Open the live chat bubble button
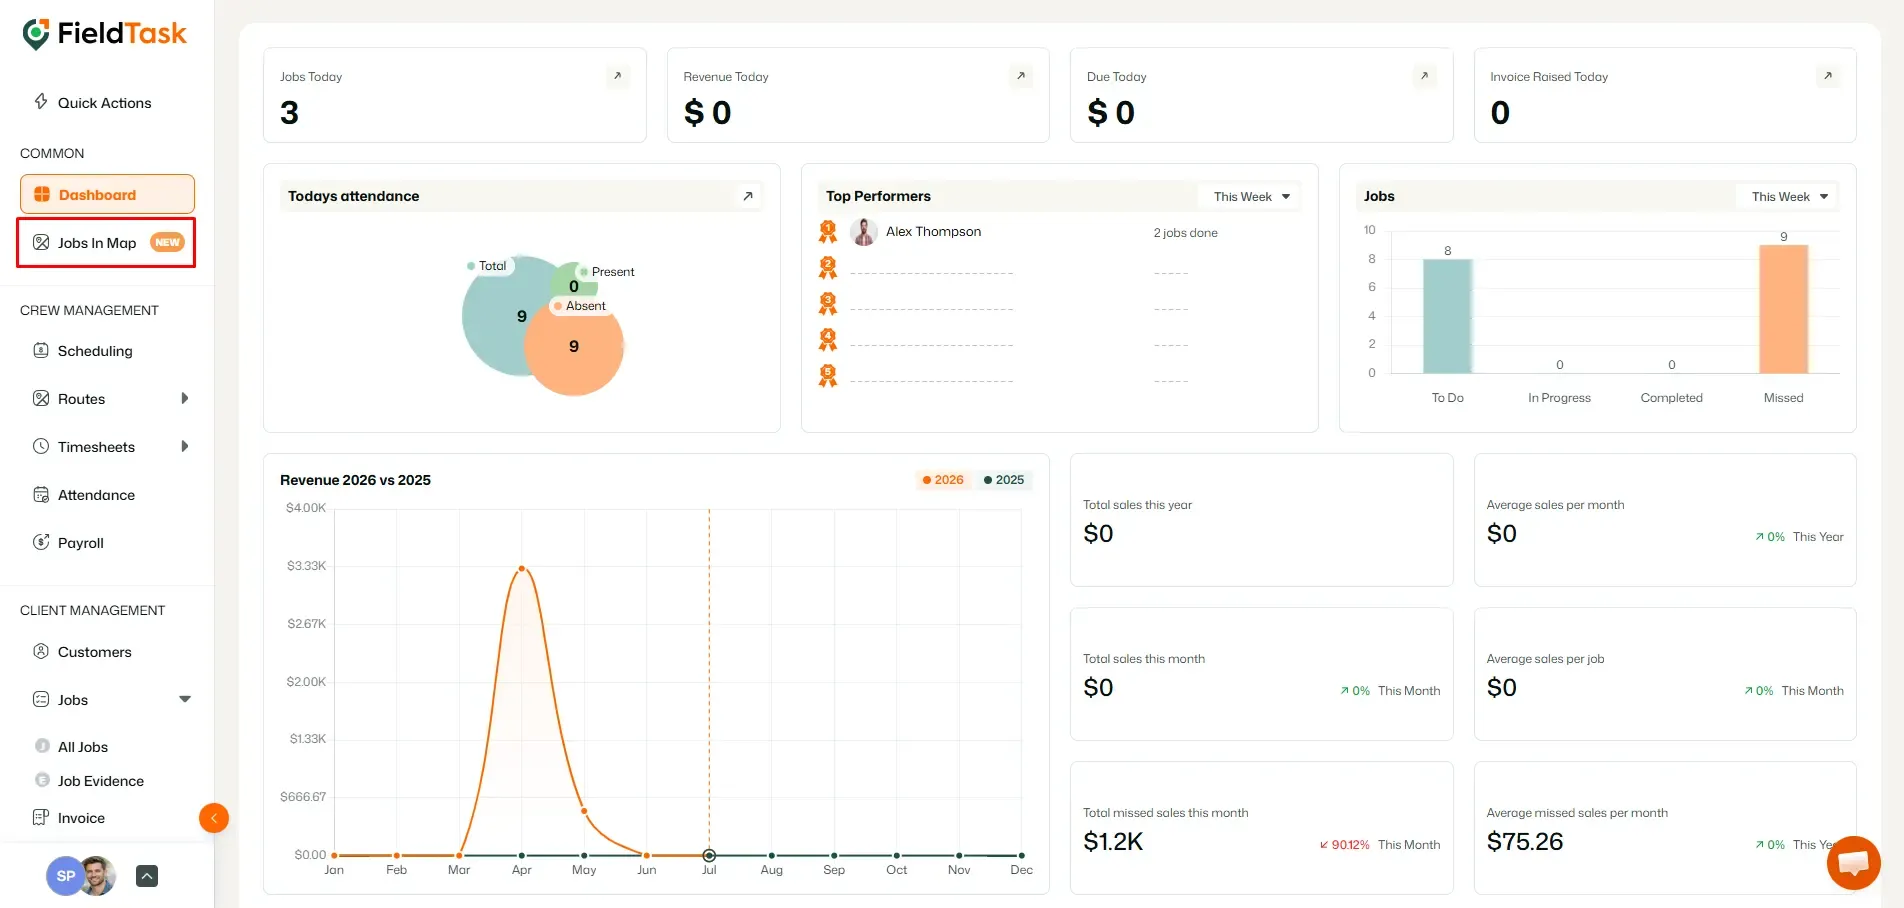 point(1854,863)
